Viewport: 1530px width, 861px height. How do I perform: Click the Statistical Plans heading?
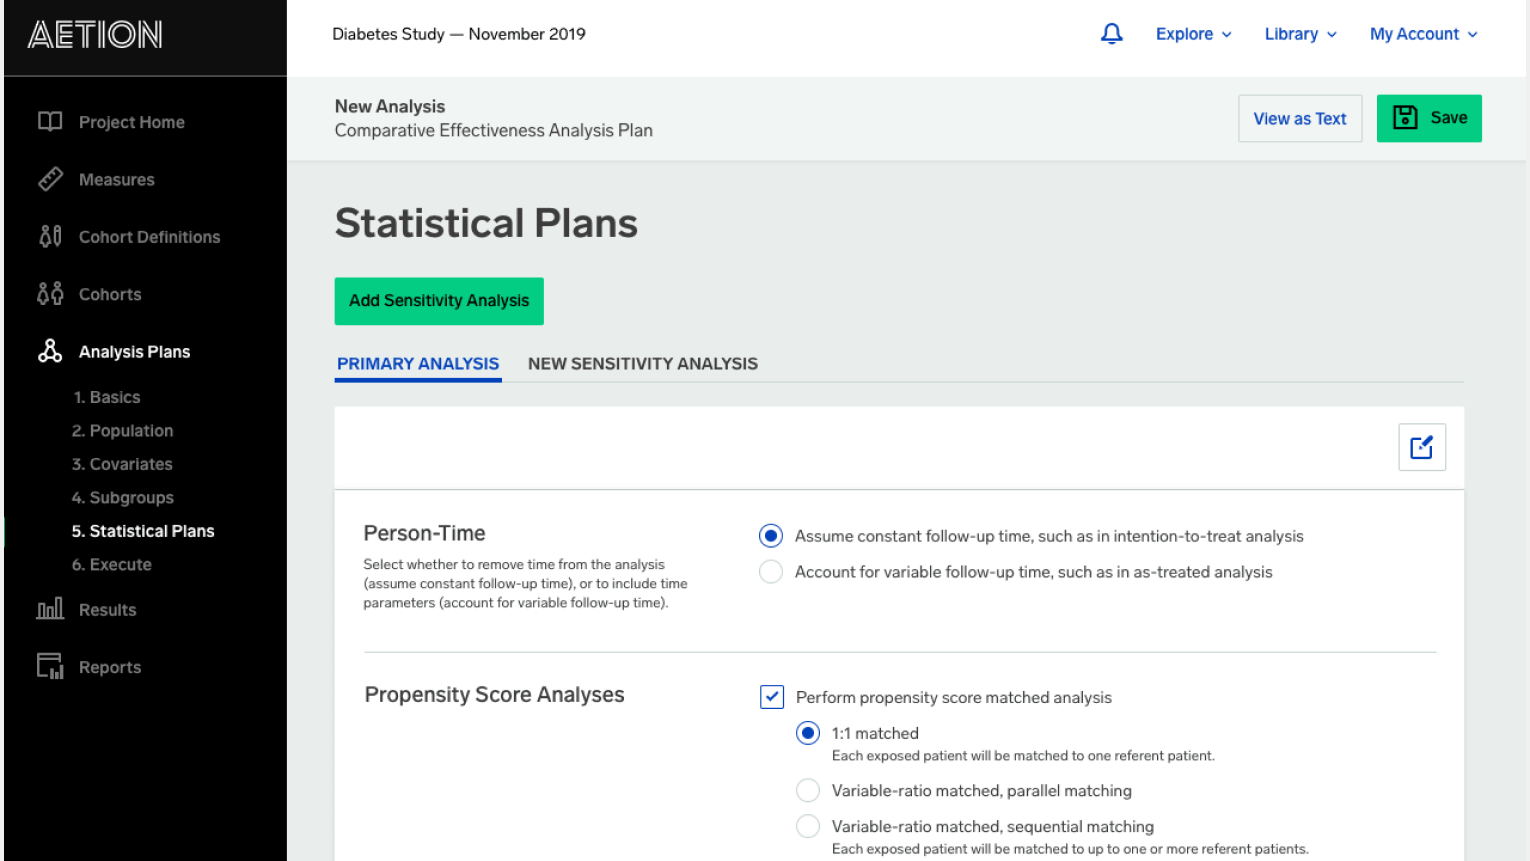486,223
